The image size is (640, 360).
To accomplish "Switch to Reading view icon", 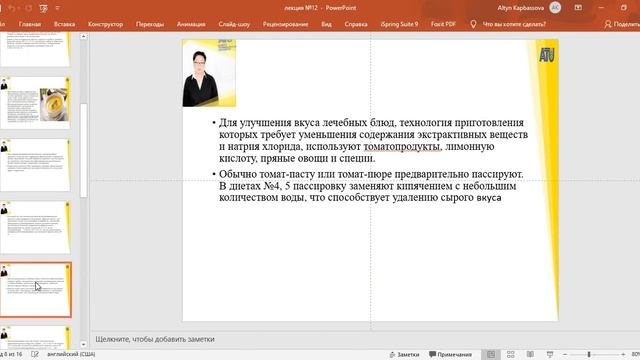I will (530, 354).
